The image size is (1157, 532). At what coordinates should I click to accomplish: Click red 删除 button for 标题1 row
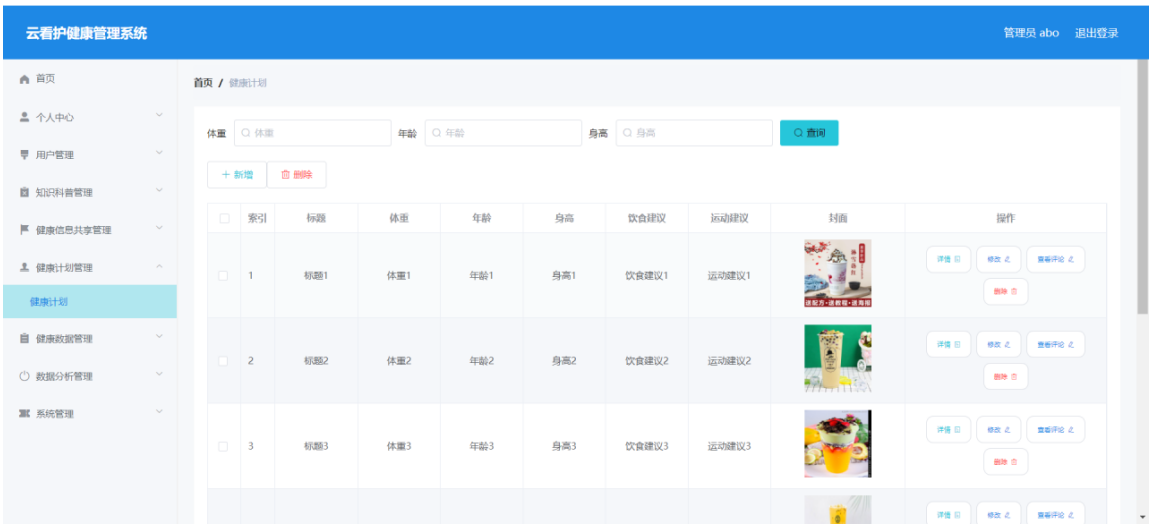[1005, 291]
